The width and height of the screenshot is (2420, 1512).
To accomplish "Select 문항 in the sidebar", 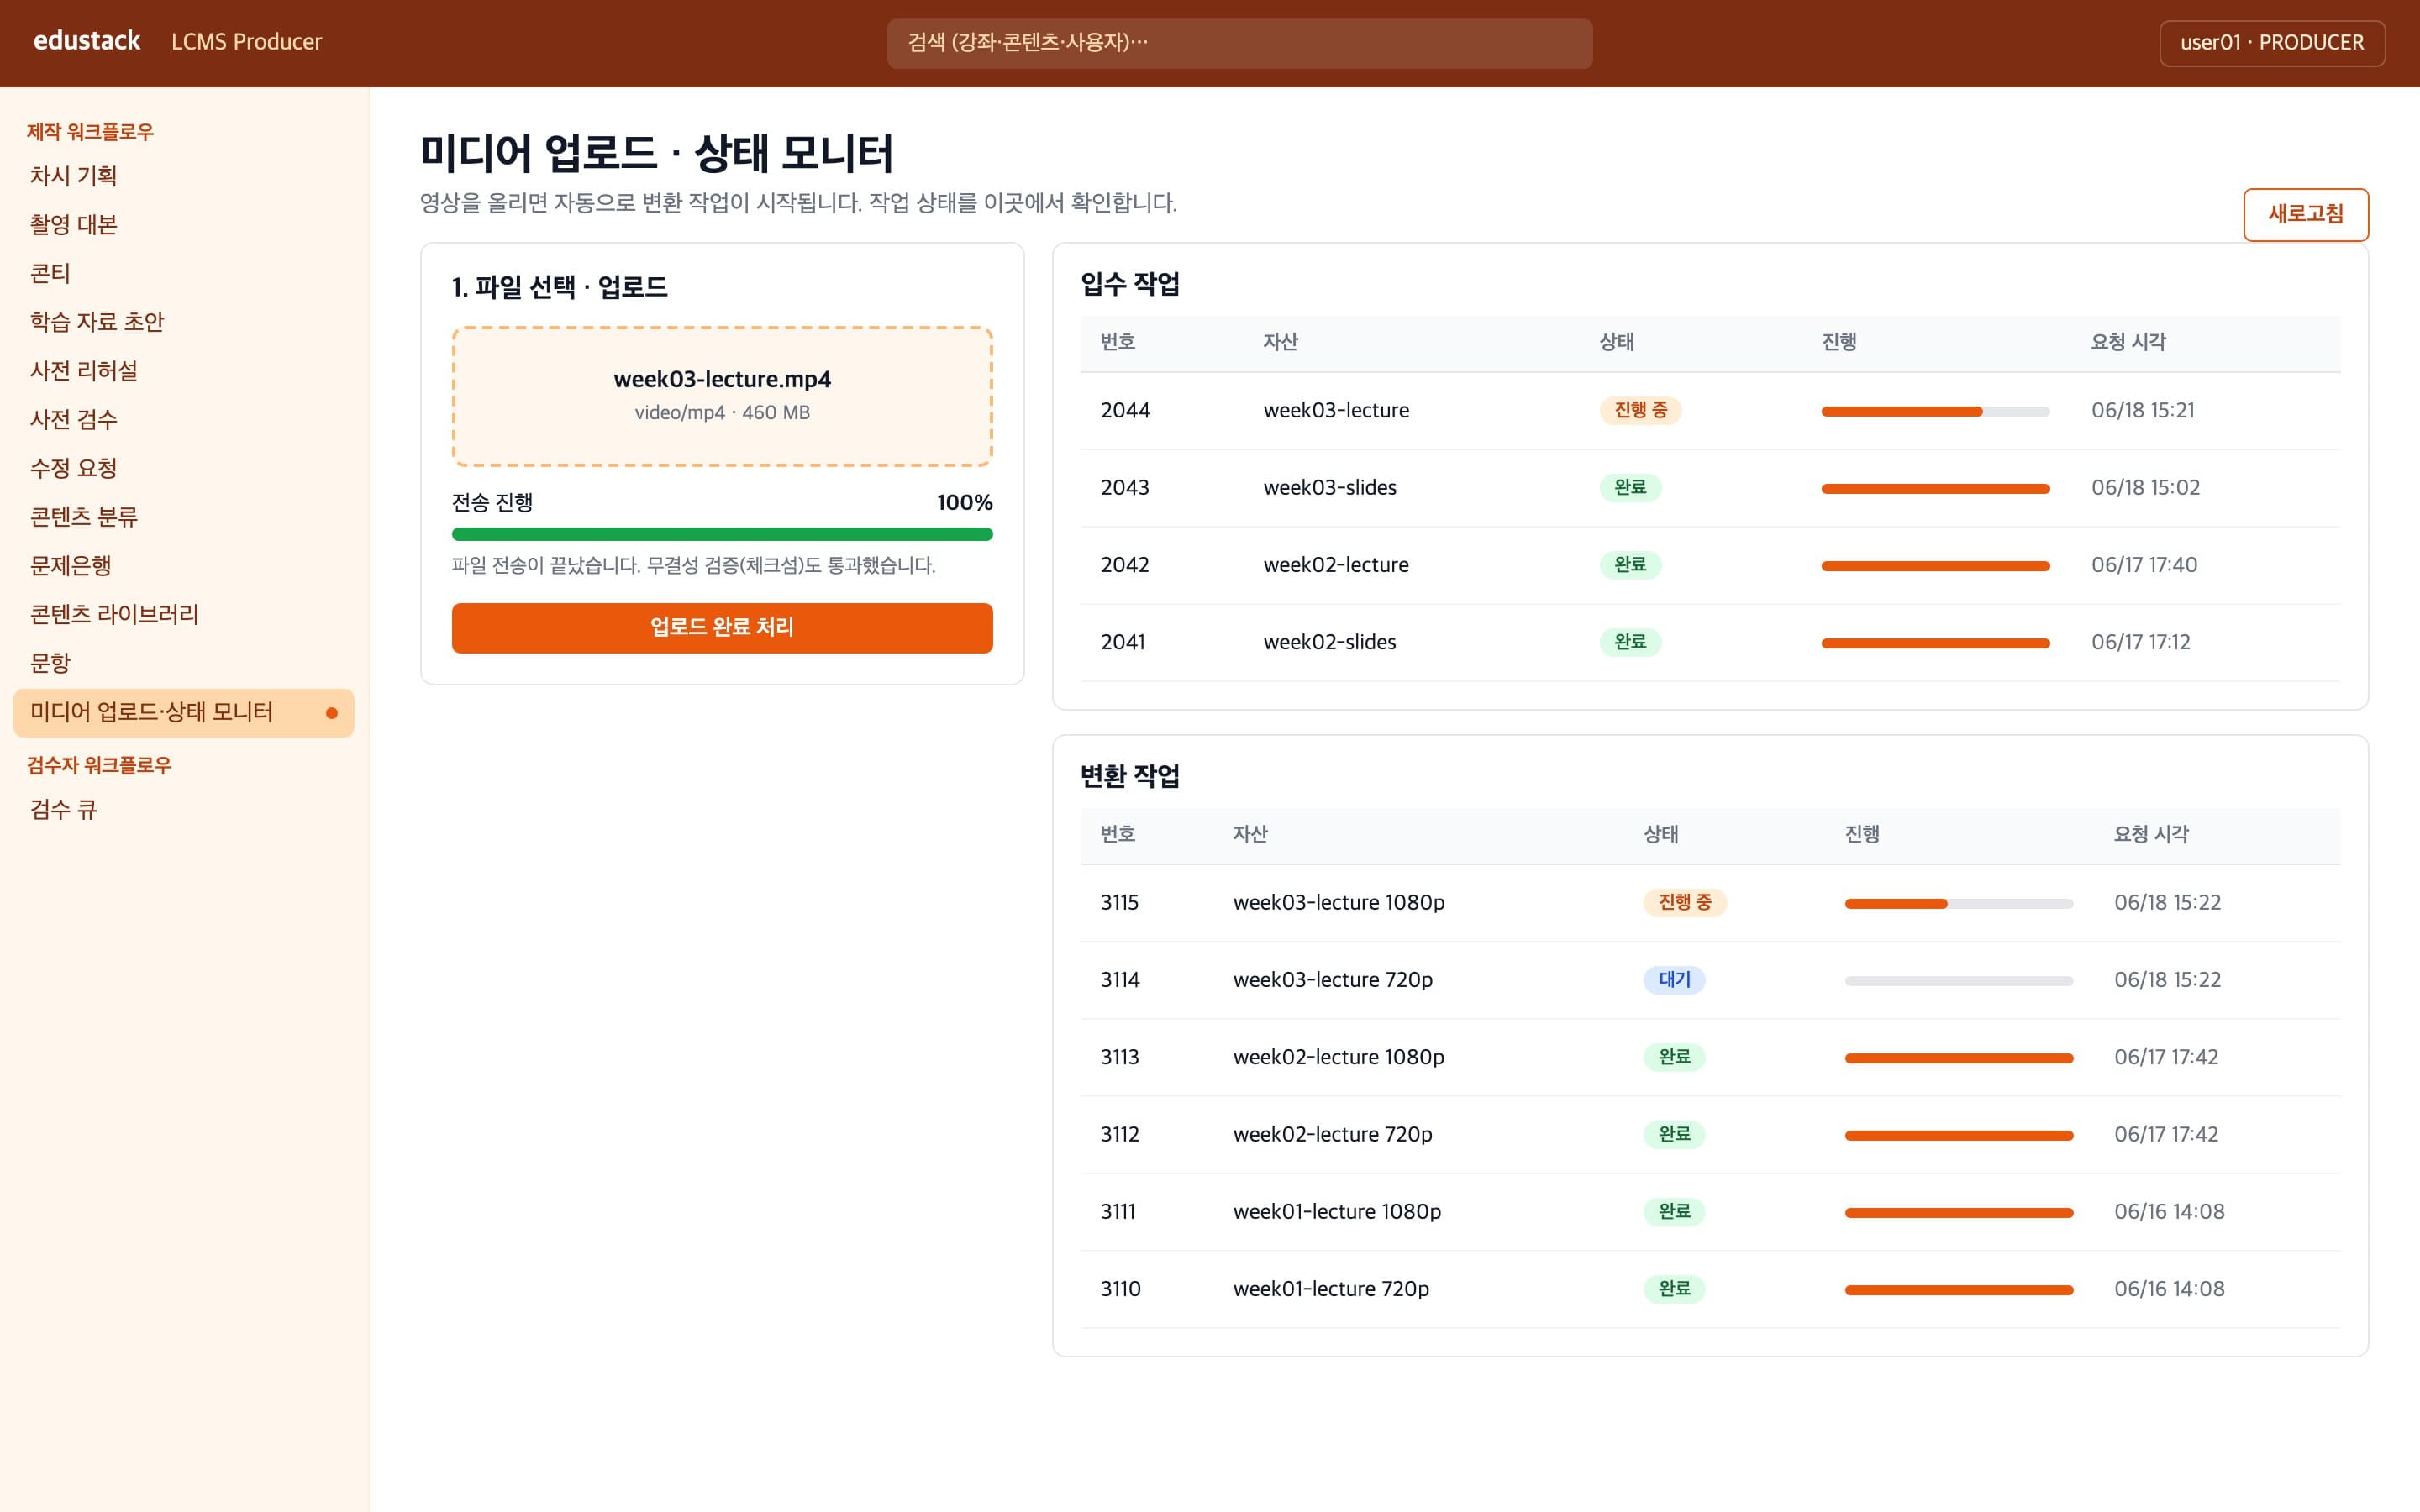I will pyautogui.click(x=184, y=663).
